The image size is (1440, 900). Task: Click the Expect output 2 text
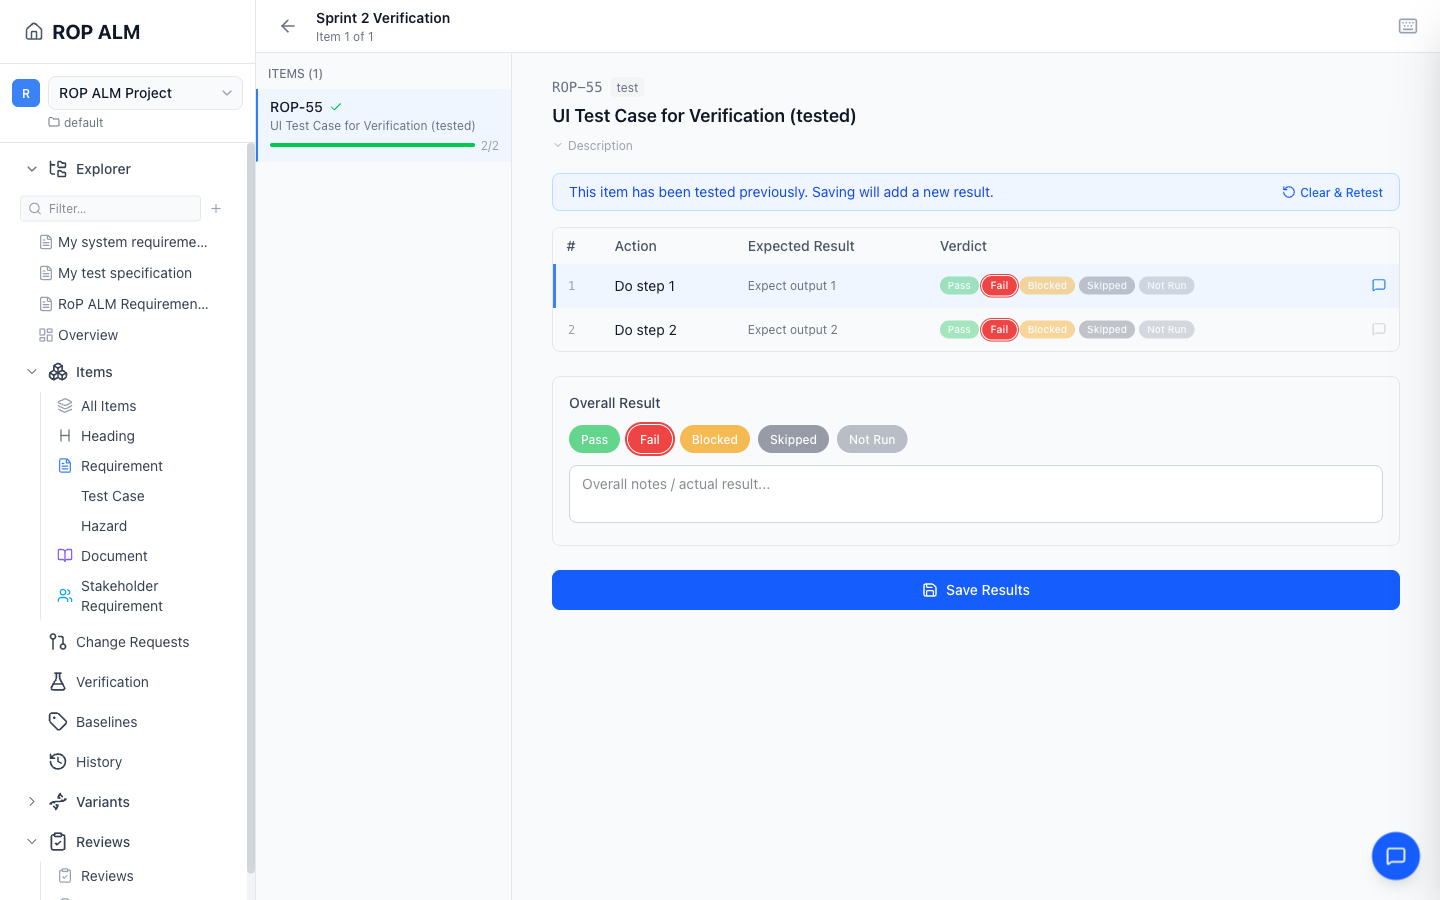793,330
